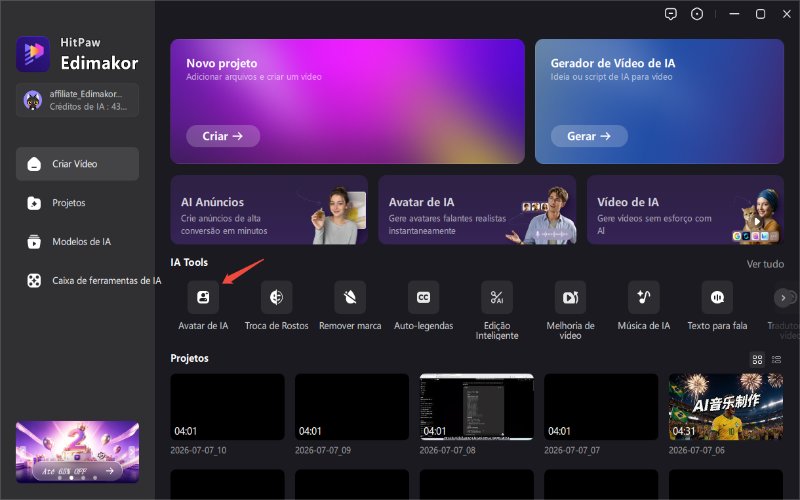Open project thumbnail 2026-07-07_09
Viewport: 800px width, 500px height.
point(352,407)
